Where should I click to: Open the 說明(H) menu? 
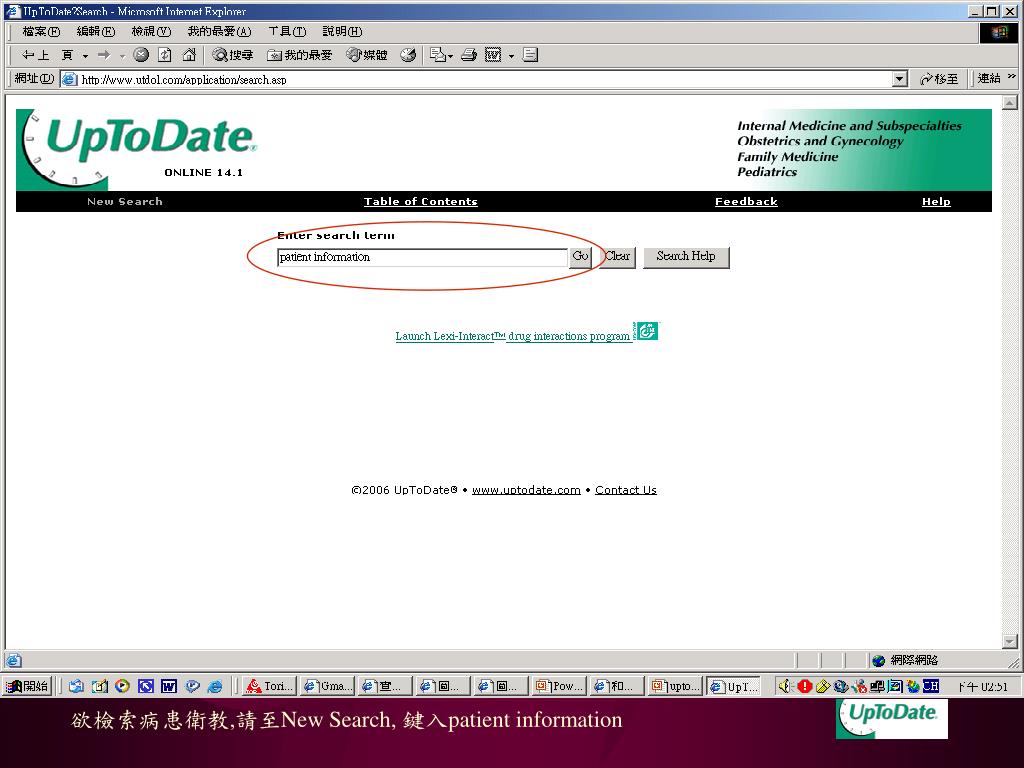click(342, 31)
